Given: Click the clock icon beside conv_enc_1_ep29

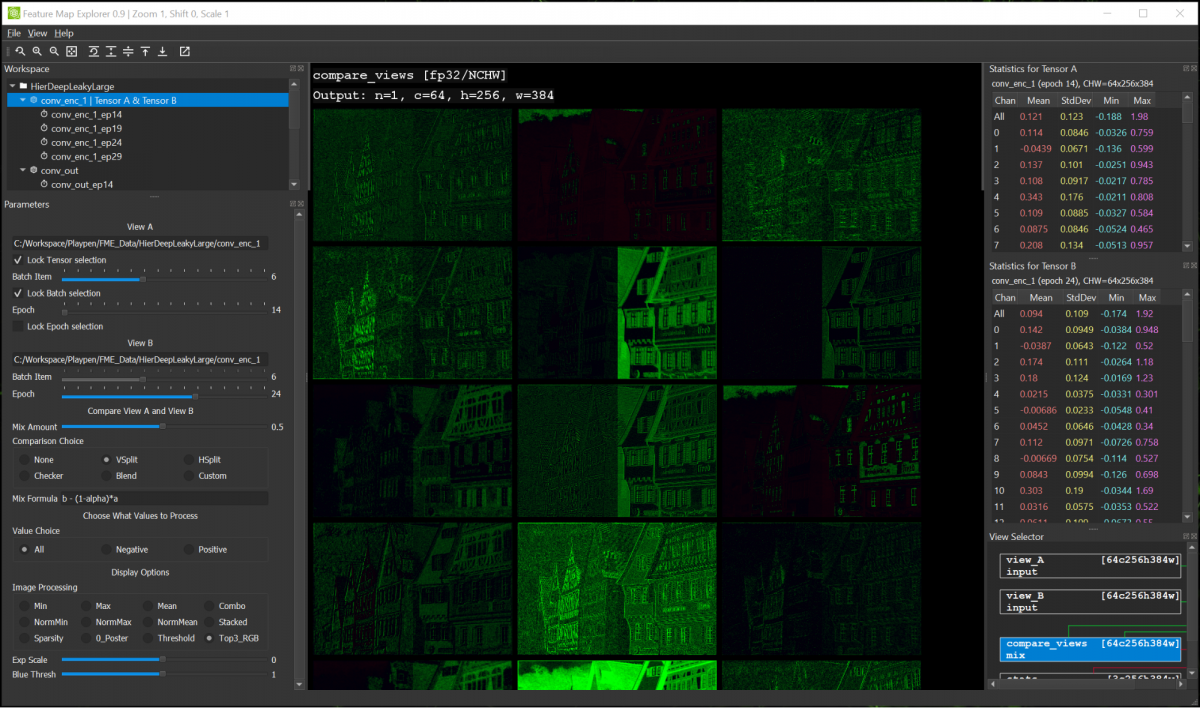Looking at the screenshot, I should coord(44,157).
